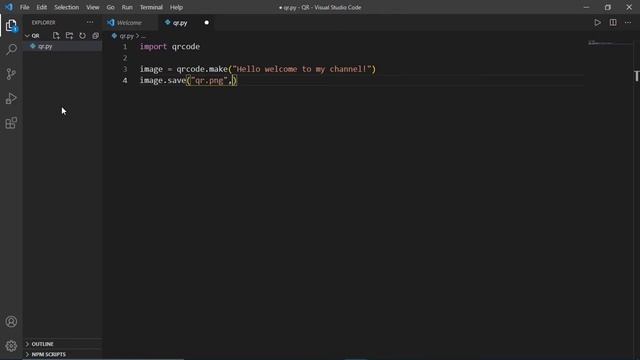The height and width of the screenshot is (360, 640).
Task: Expand the NPM Scripts section
Action: [45, 354]
